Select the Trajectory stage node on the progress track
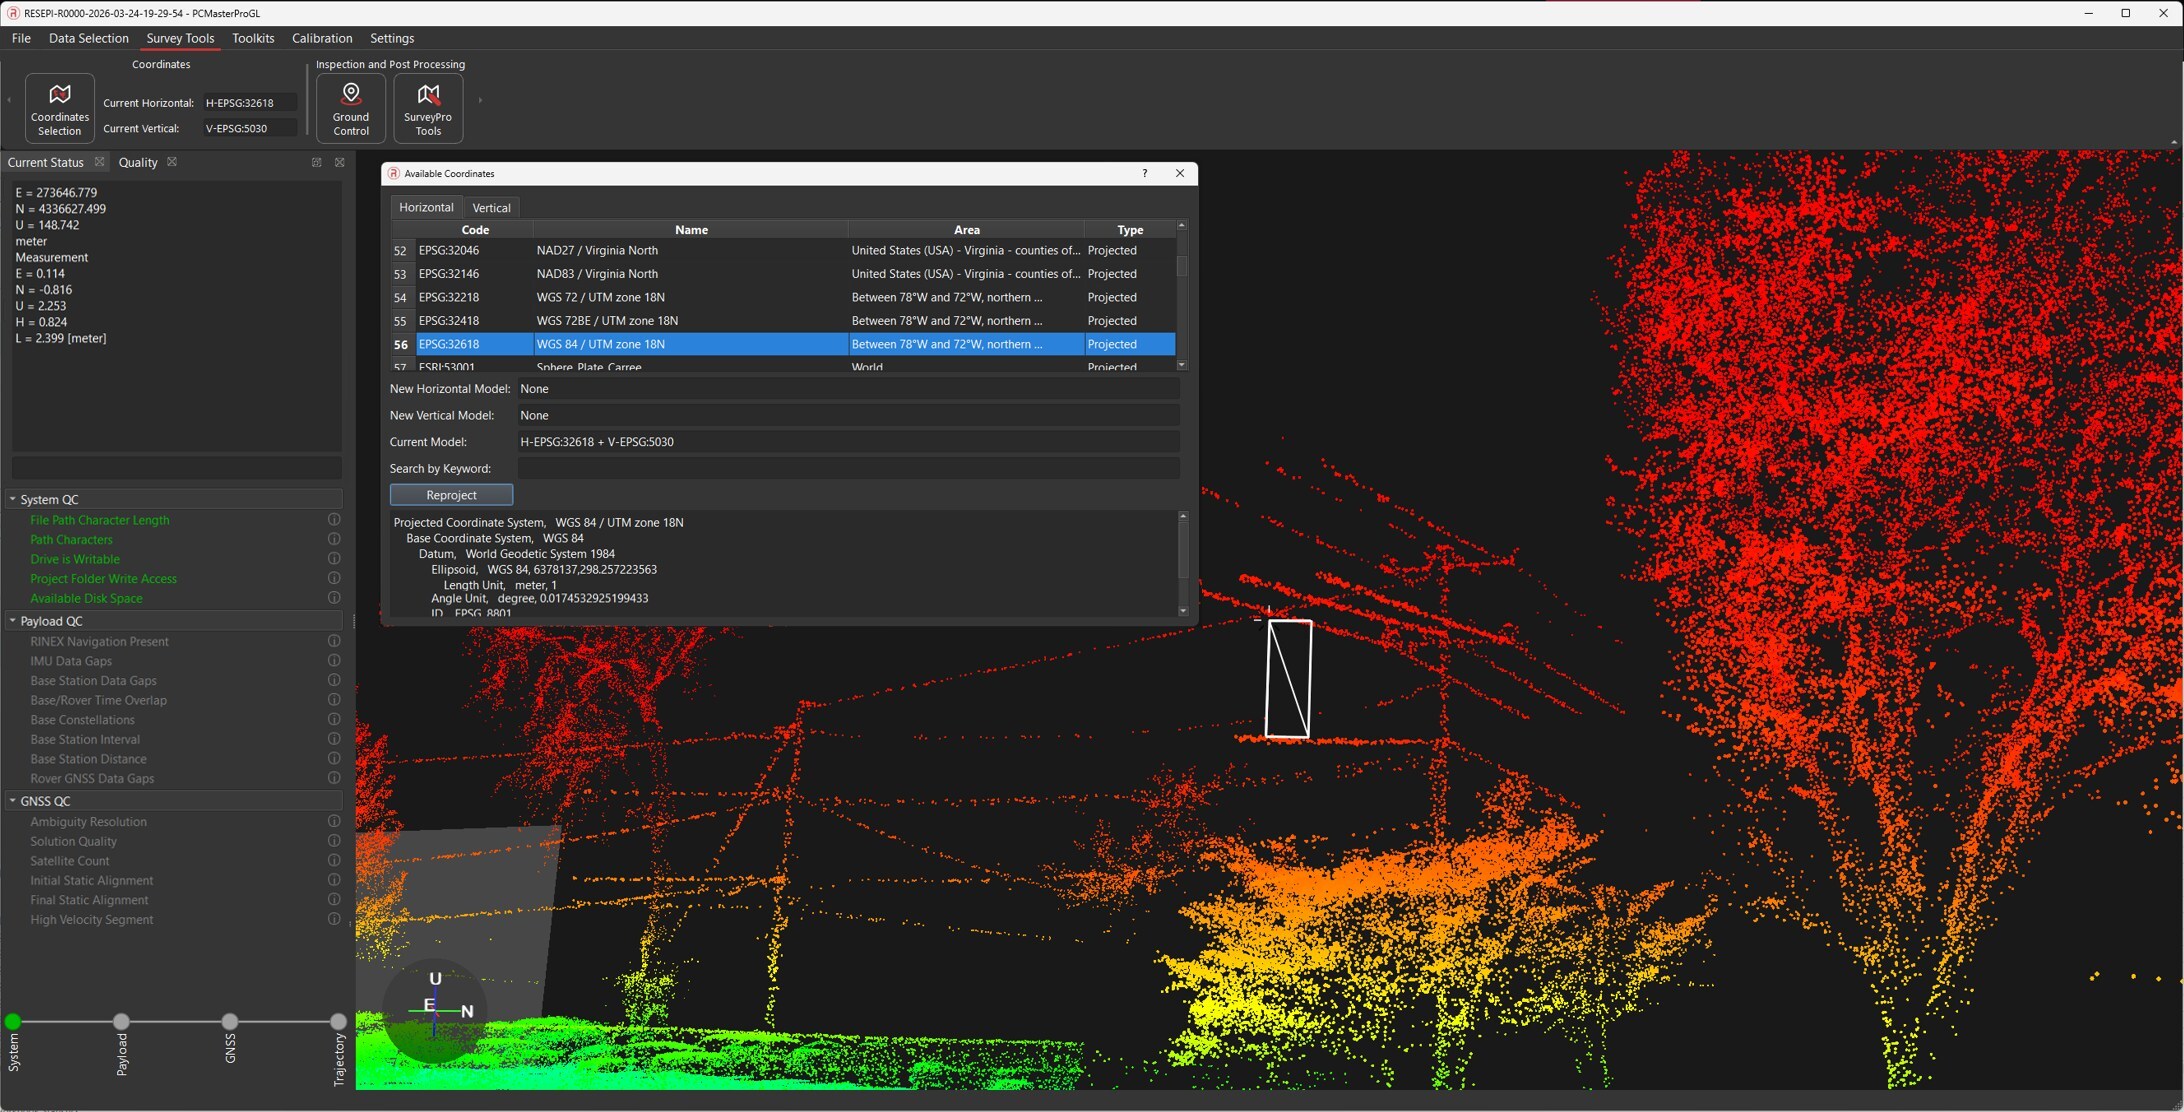The width and height of the screenshot is (2184, 1112). coord(338,1021)
